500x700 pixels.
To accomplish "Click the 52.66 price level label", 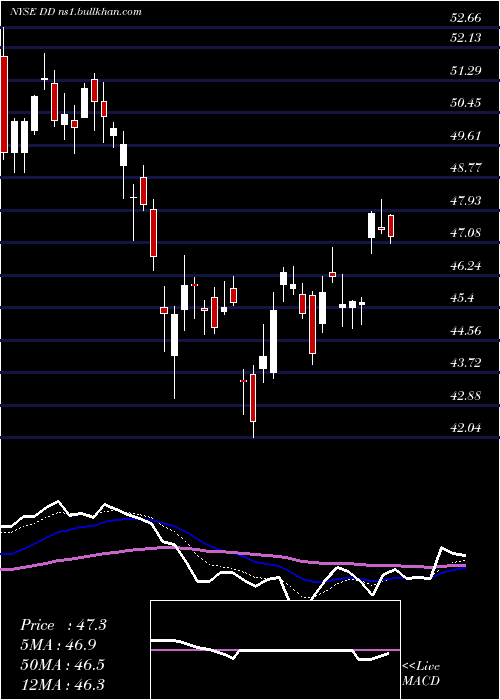I will click(x=466, y=18).
